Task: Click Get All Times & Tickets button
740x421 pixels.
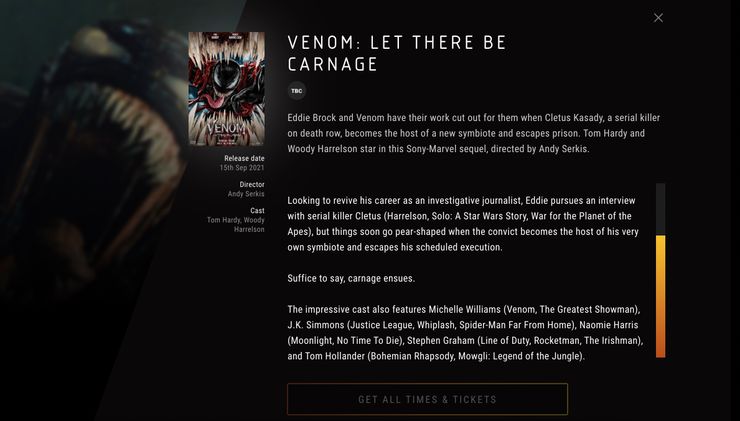Action: point(428,399)
